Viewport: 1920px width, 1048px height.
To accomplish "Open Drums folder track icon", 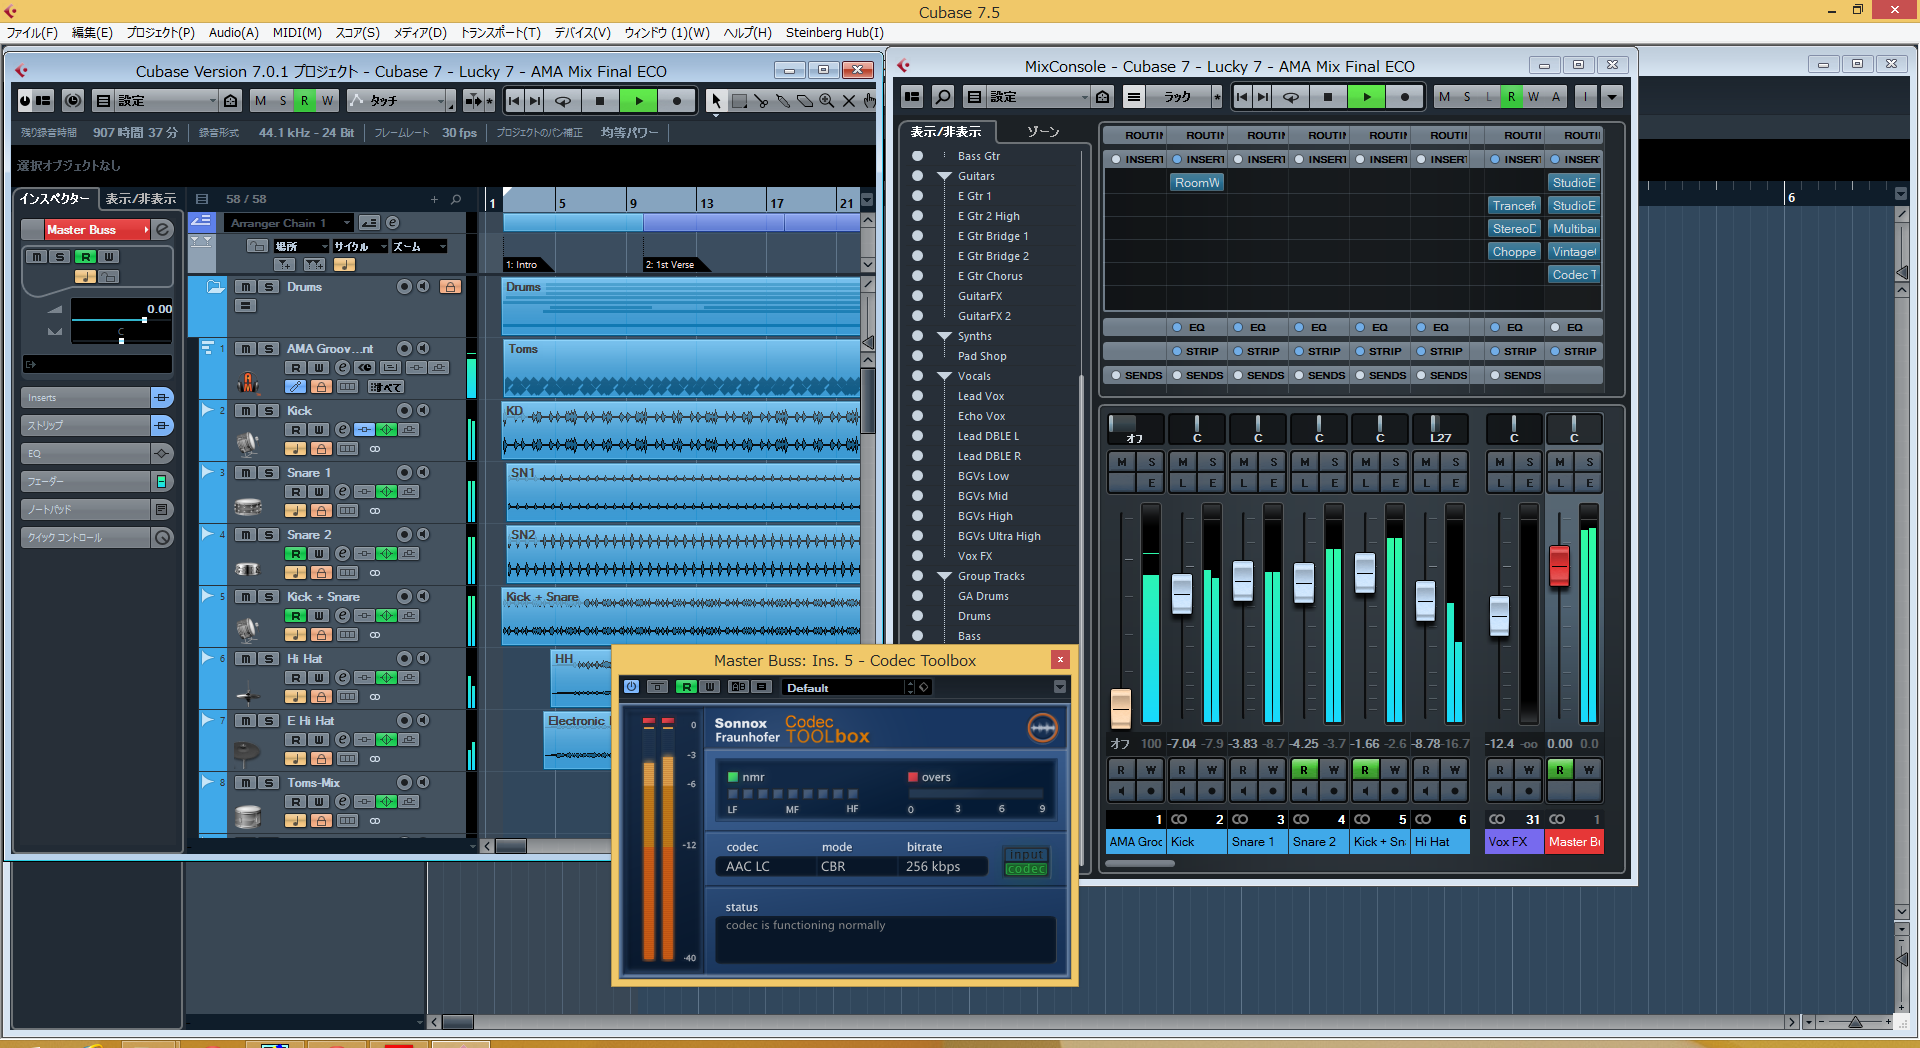I will [x=215, y=287].
